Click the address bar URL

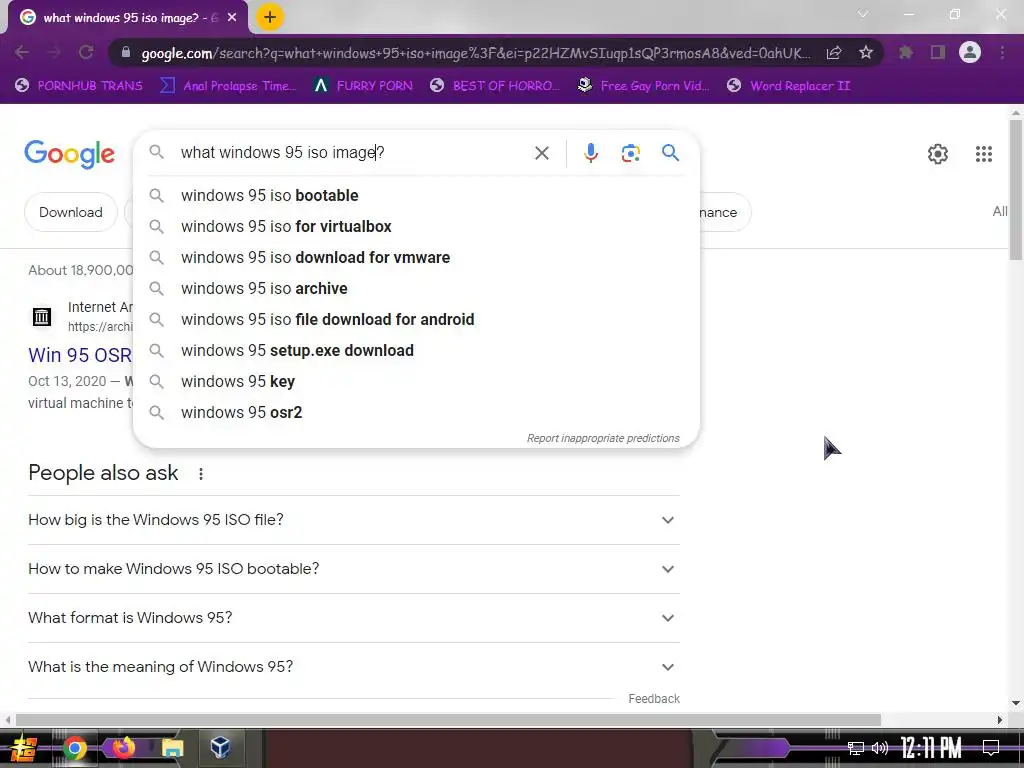point(475,53)
